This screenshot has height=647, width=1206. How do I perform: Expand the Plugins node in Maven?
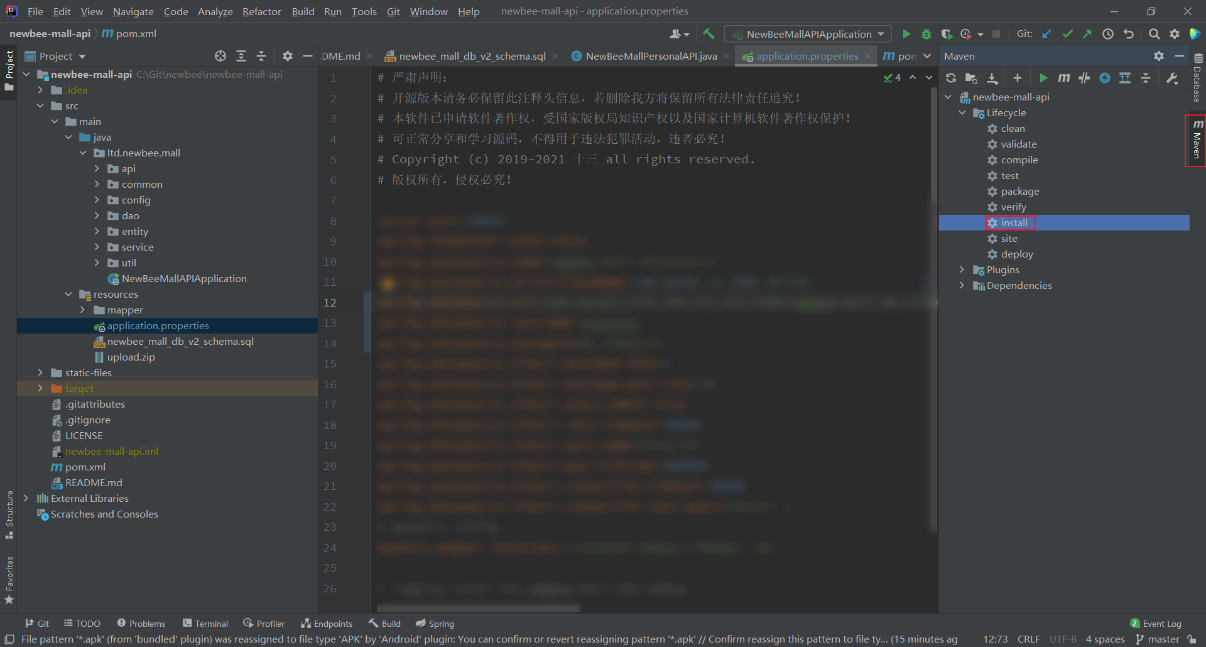point(963,270)
